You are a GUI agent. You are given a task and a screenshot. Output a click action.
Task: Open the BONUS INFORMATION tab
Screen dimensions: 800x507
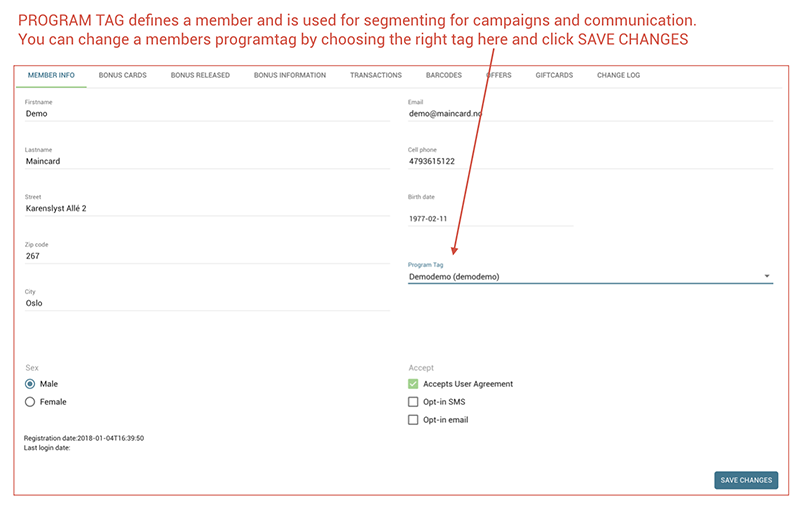tap(290, 75)
